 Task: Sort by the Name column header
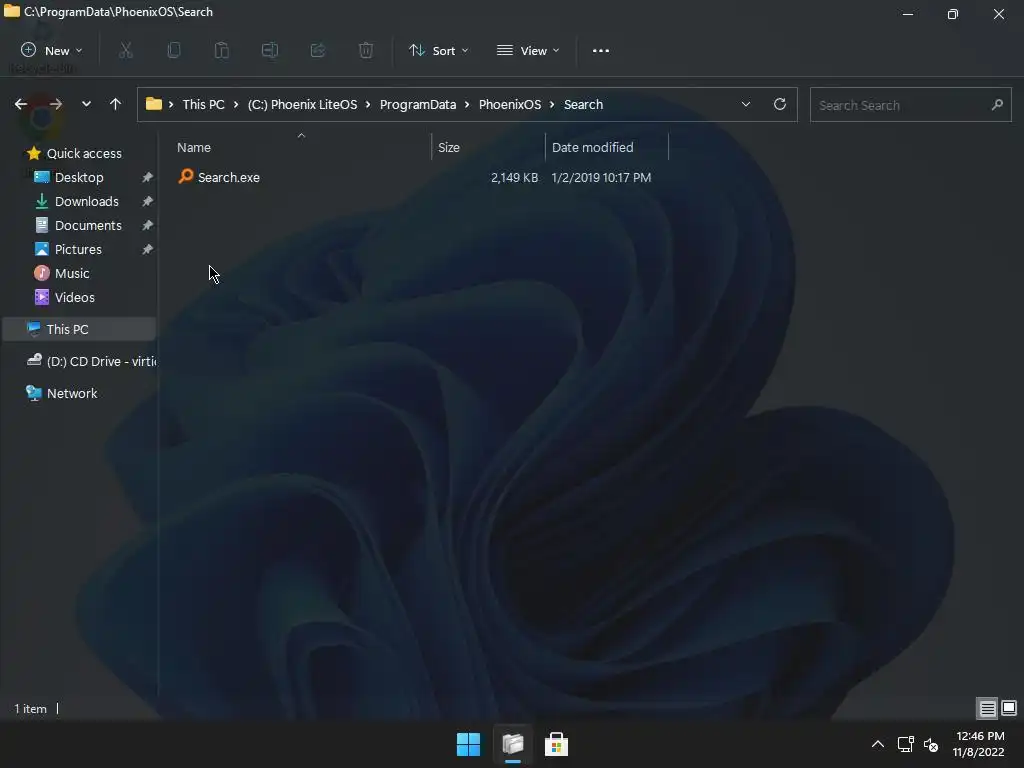(301, 147)
